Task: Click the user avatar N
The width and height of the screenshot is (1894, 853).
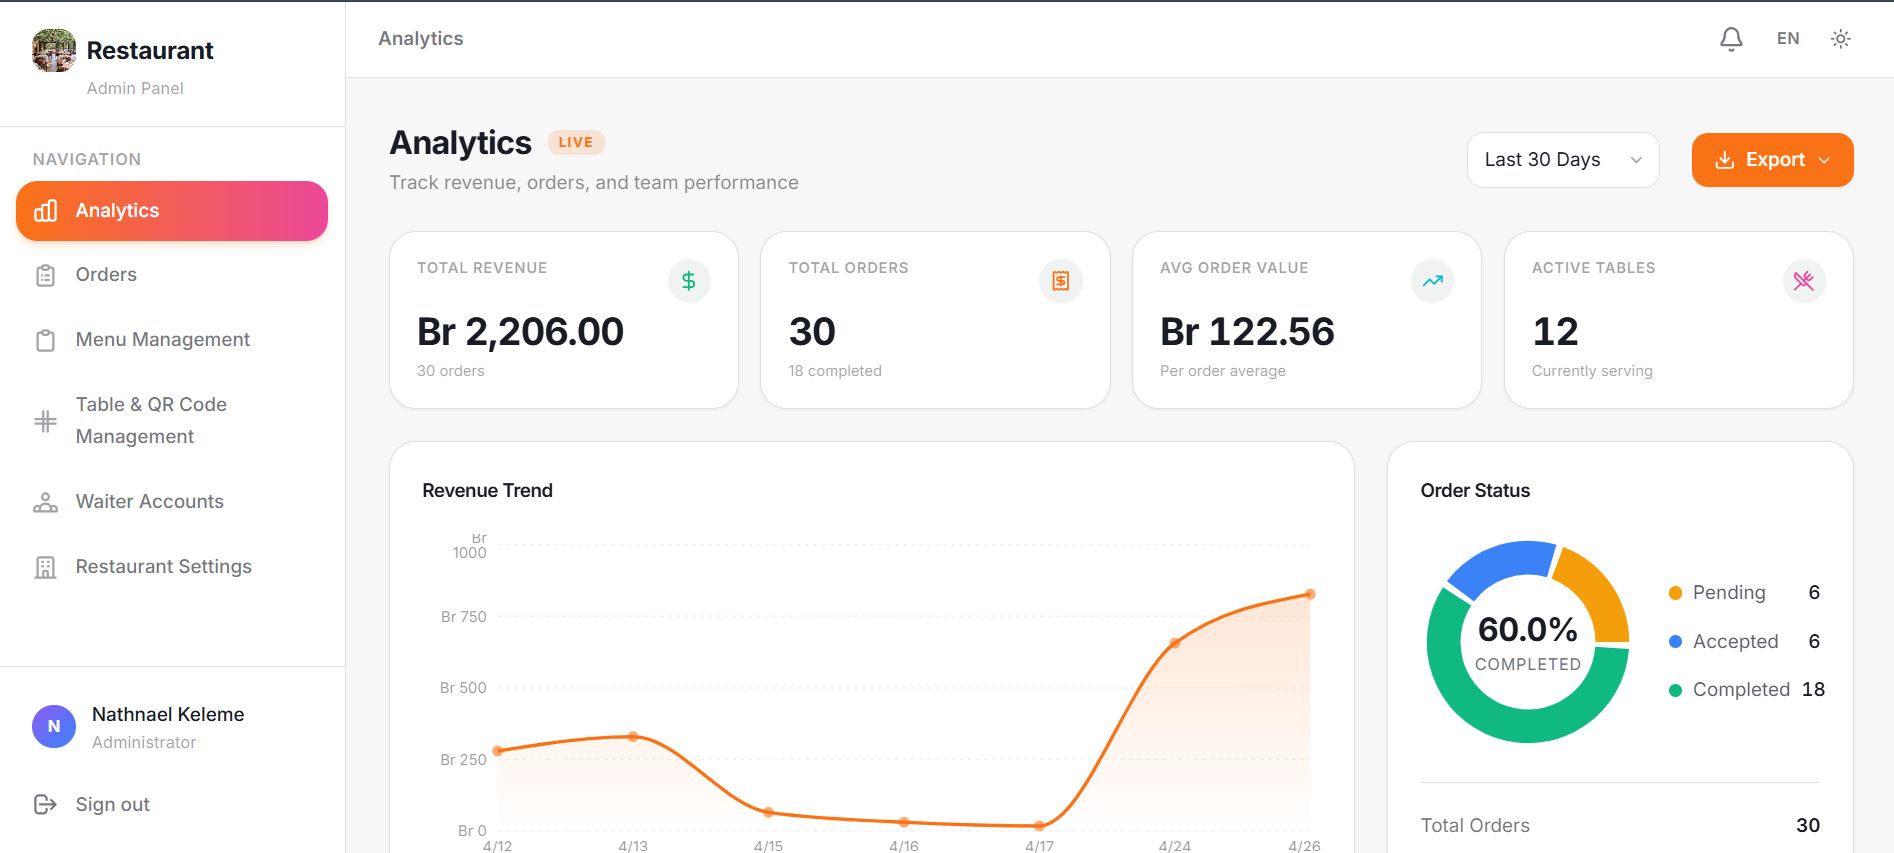Action: click(54, 726)
